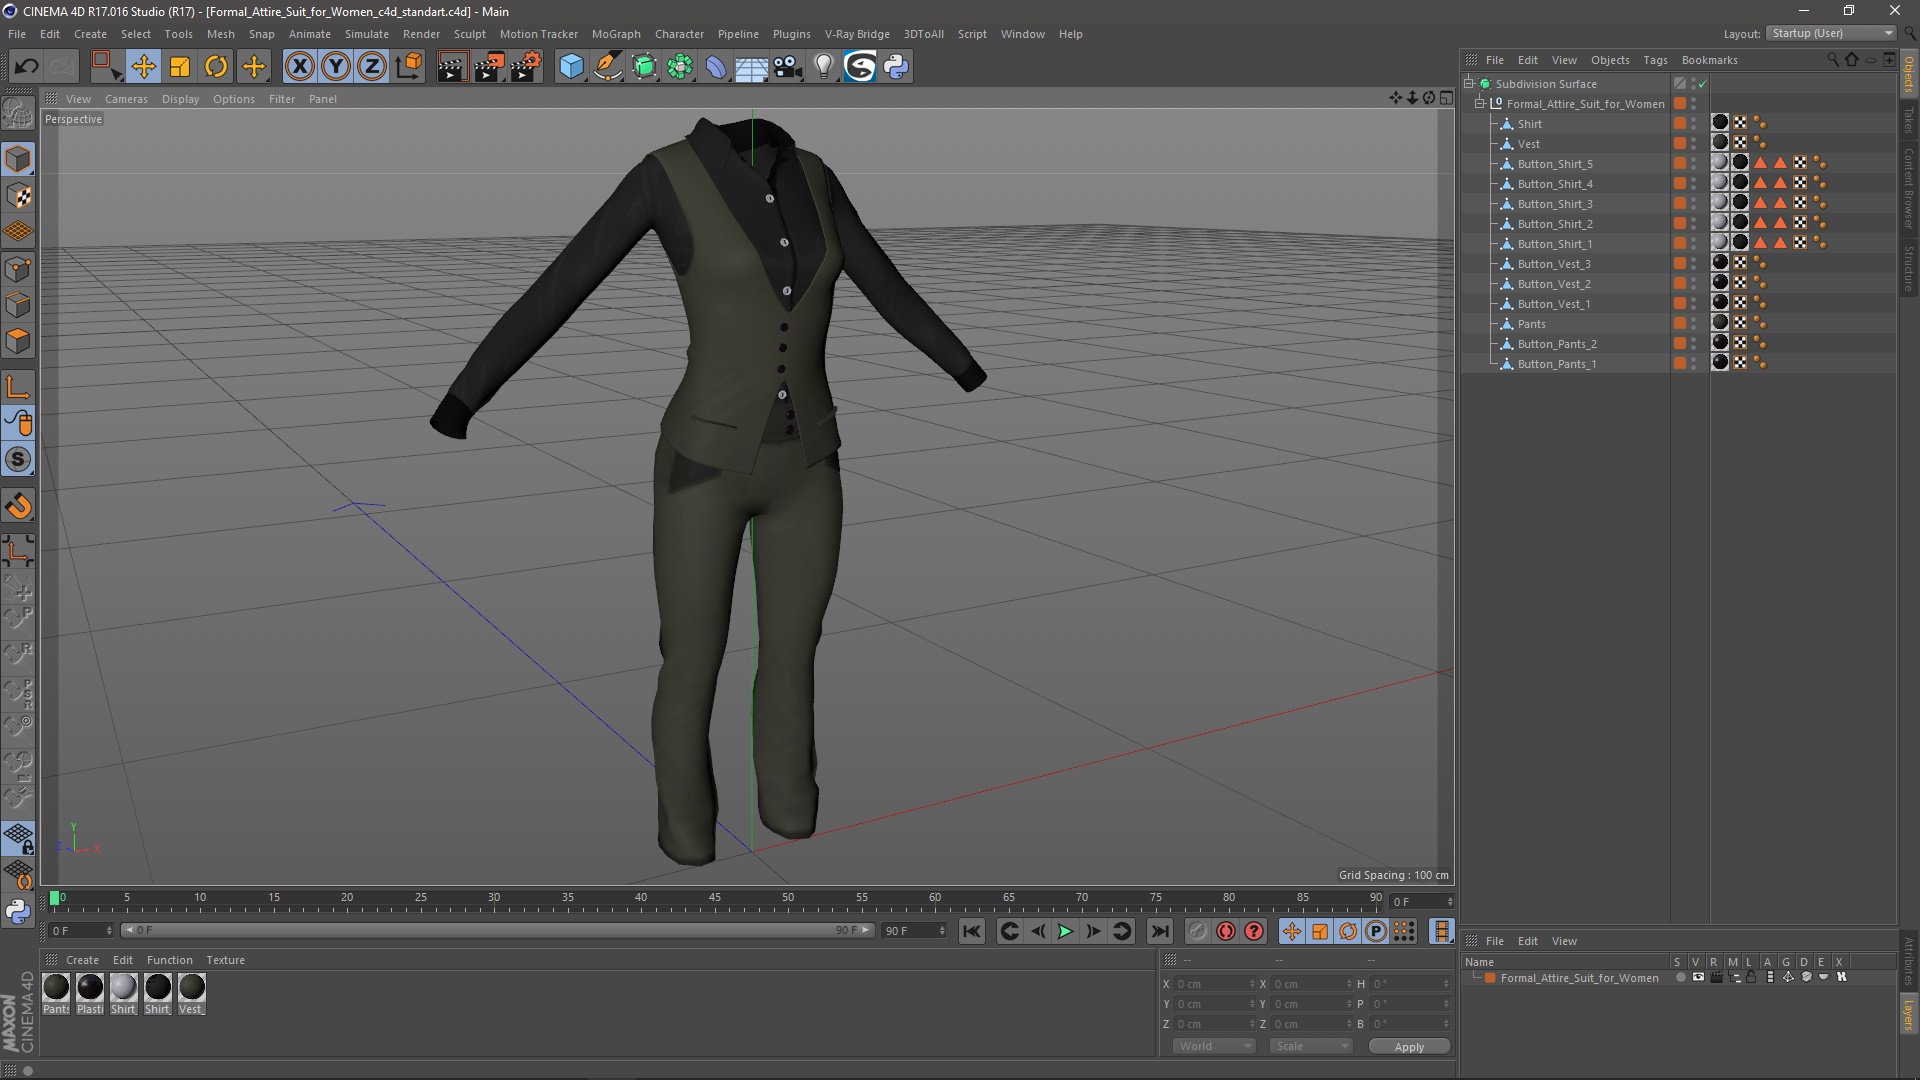
Task: Select the Polygons mode icon
Action: pyautogui.click(x=18, y=341)
